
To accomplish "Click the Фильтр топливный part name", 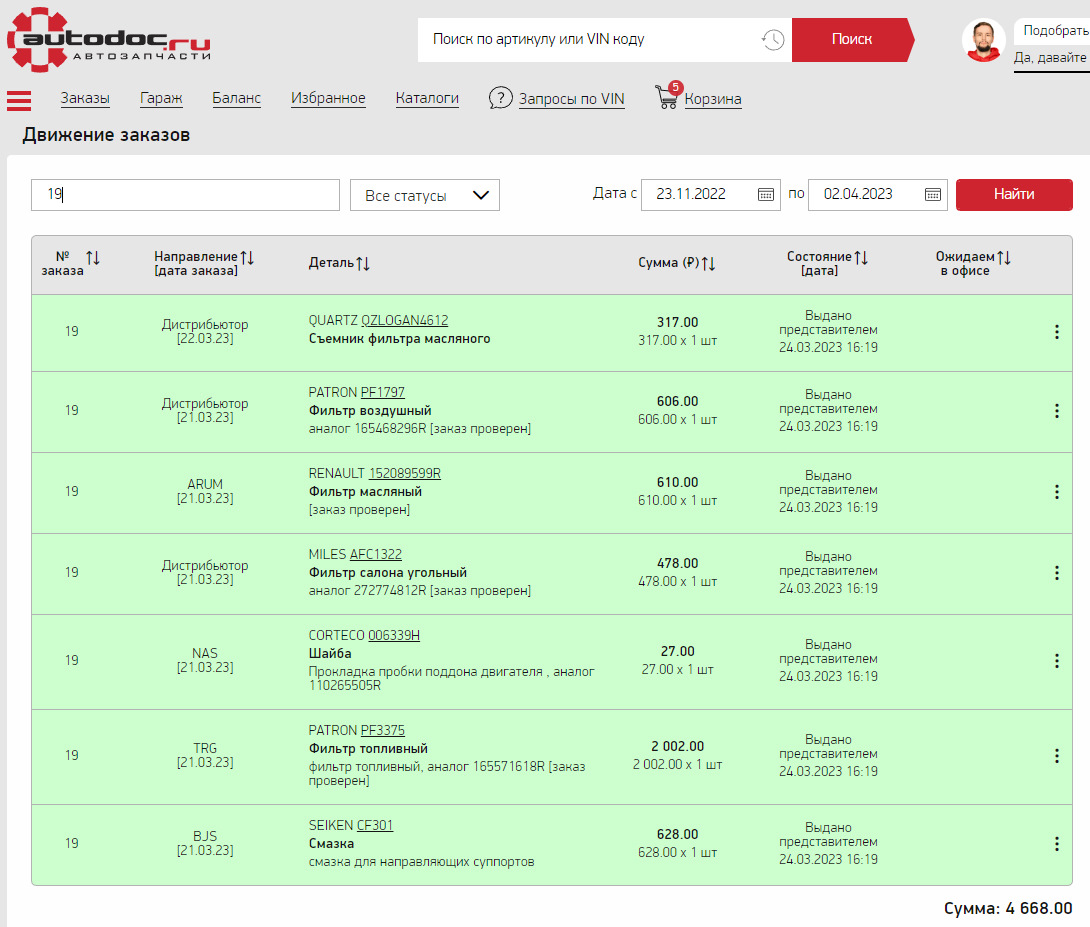I will click(x=368, y=749).
